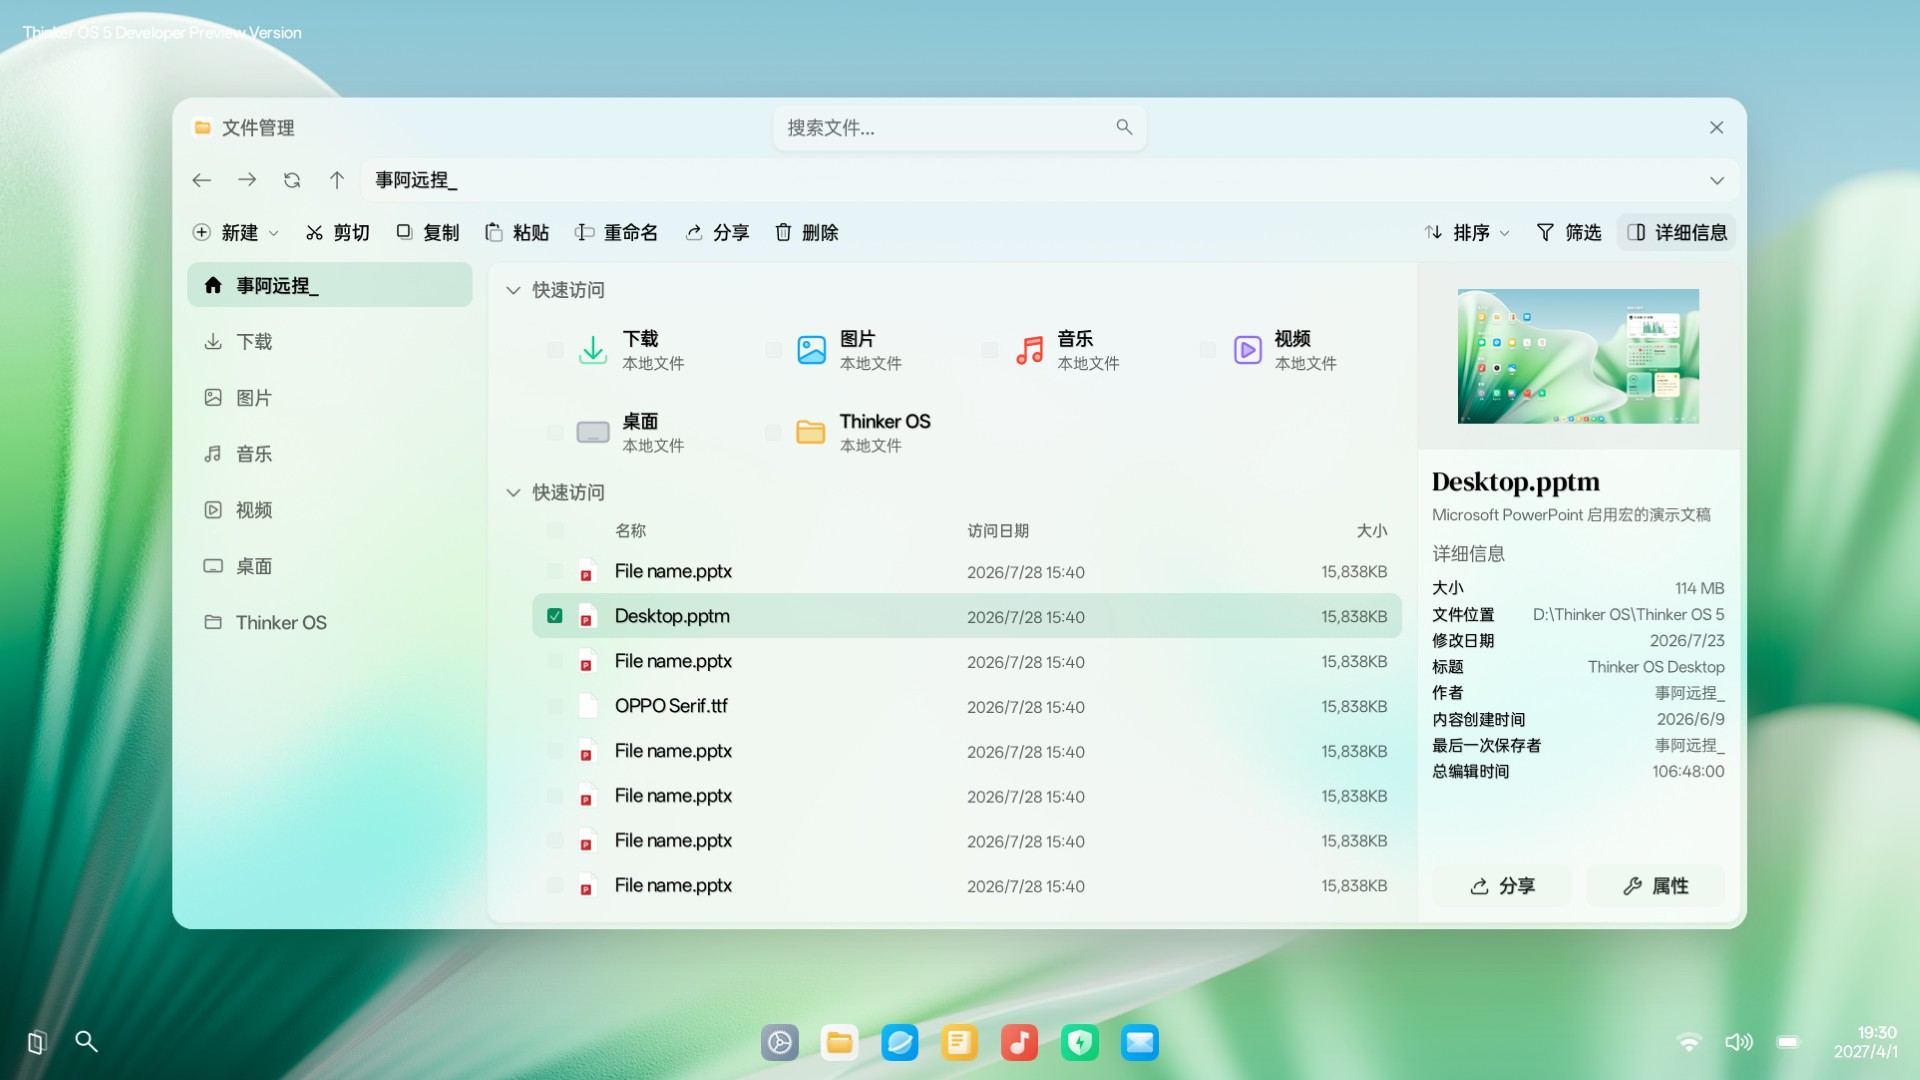Open the notes app in the dock

960,1043
